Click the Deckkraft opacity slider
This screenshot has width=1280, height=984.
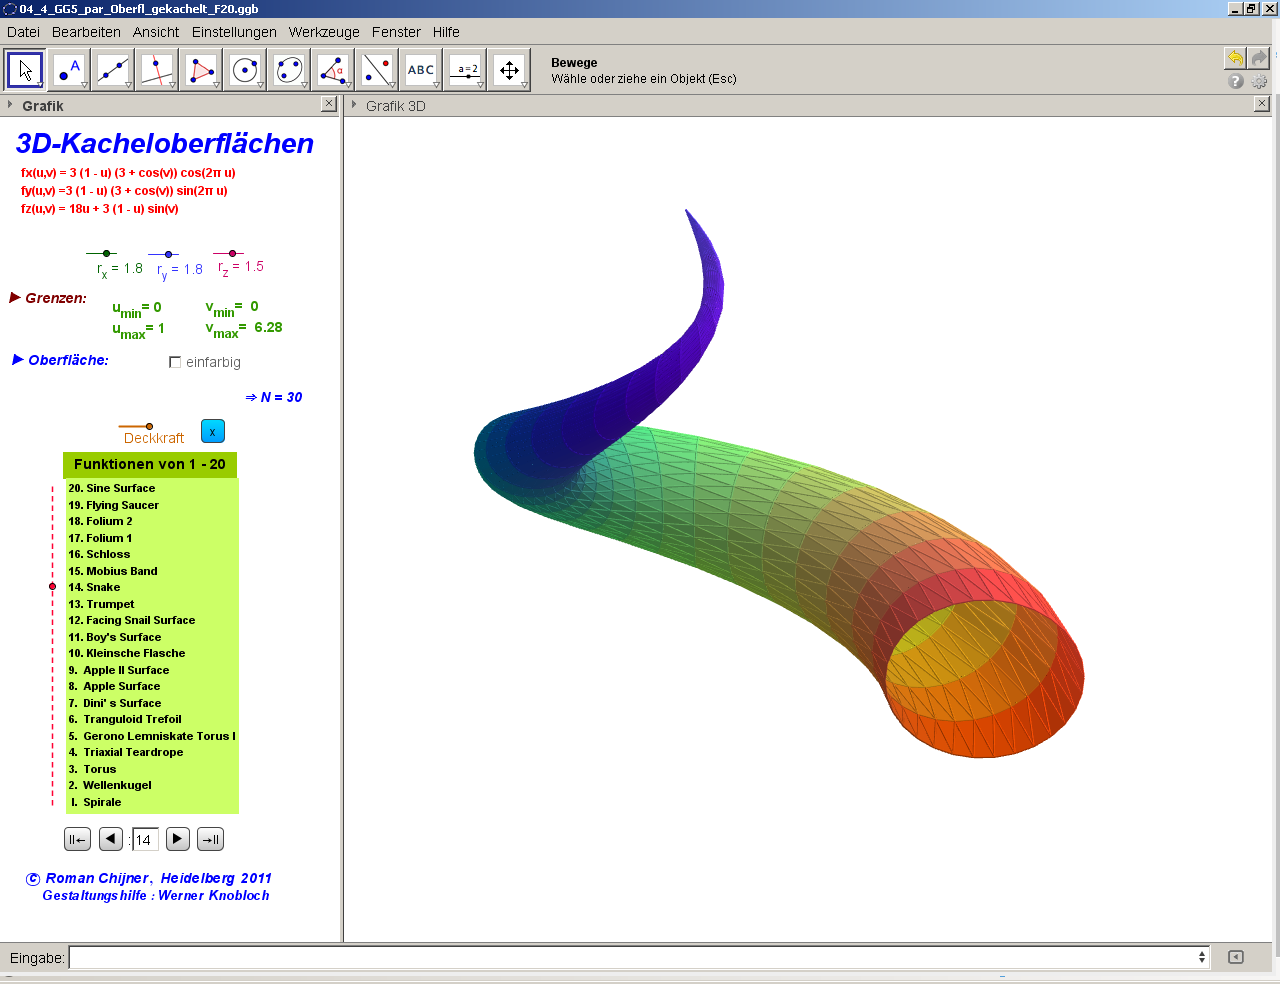[x=149, y=426]
